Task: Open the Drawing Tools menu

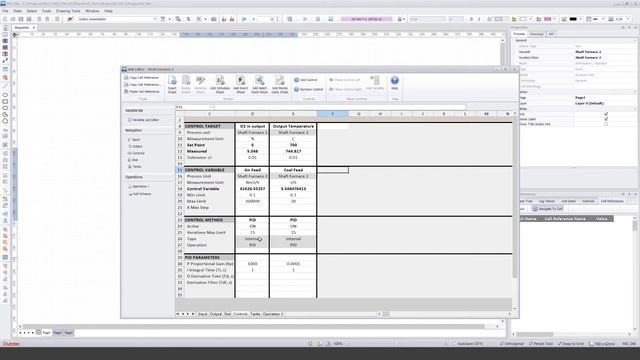Action: (x=68, y=11)
